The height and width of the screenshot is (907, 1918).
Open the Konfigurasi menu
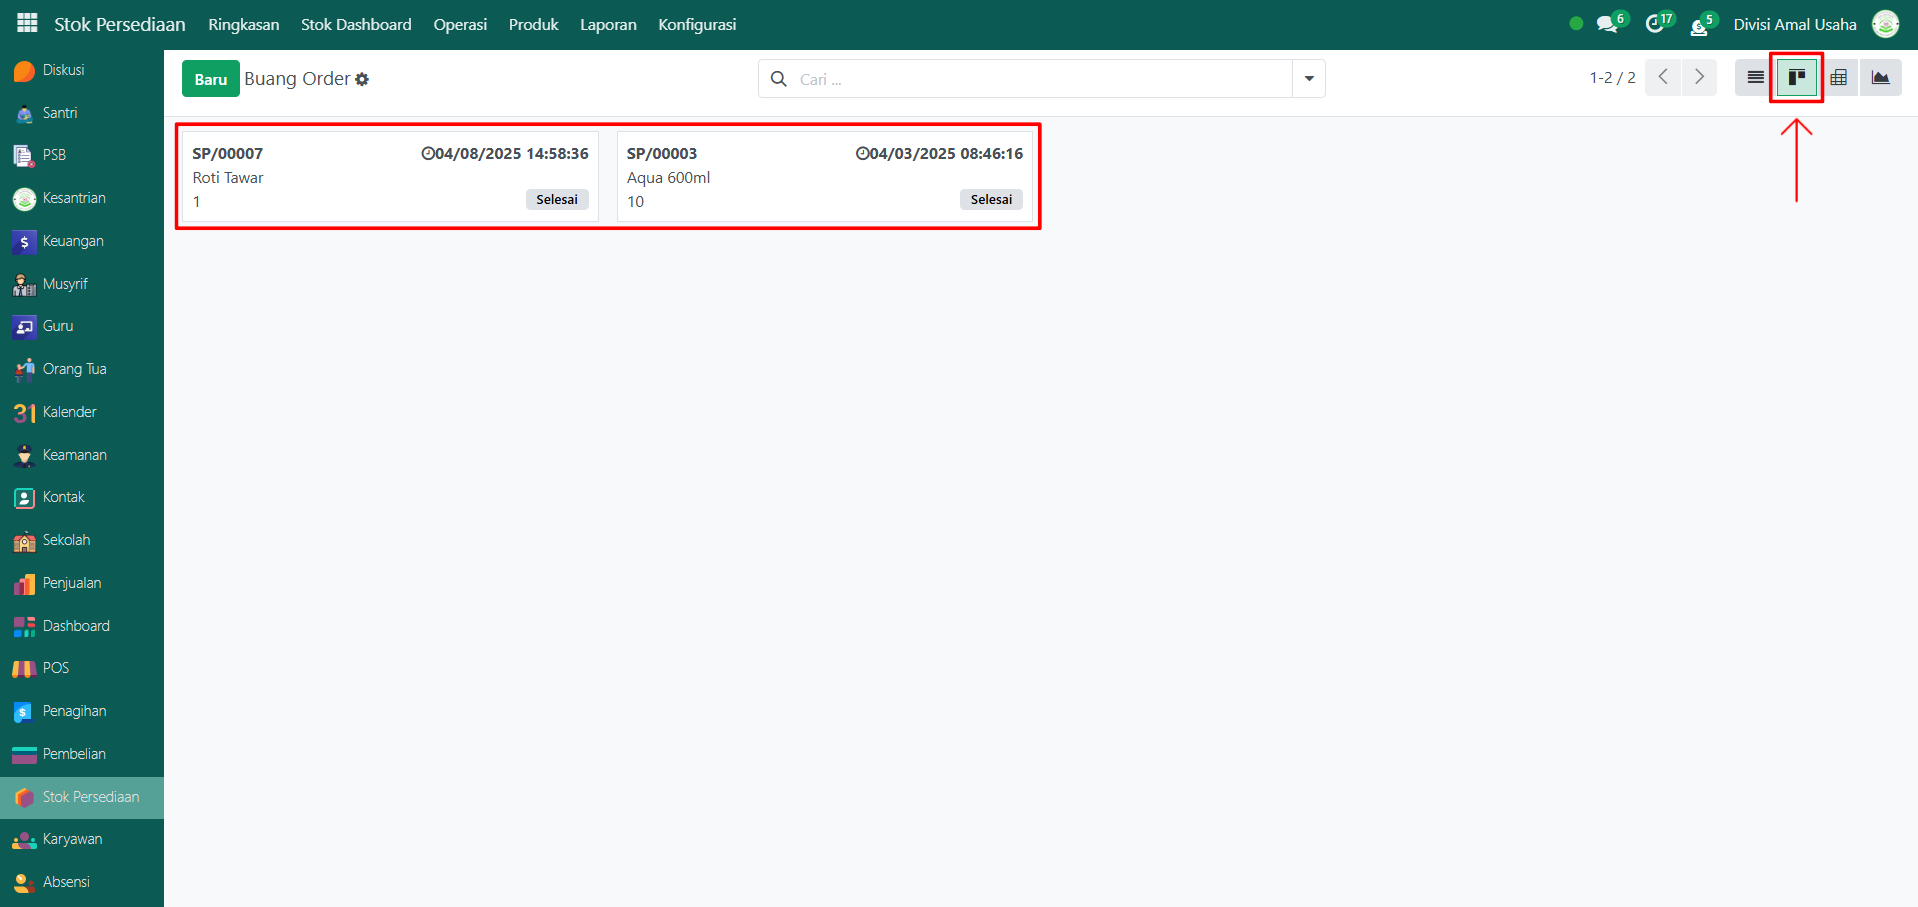697,24
